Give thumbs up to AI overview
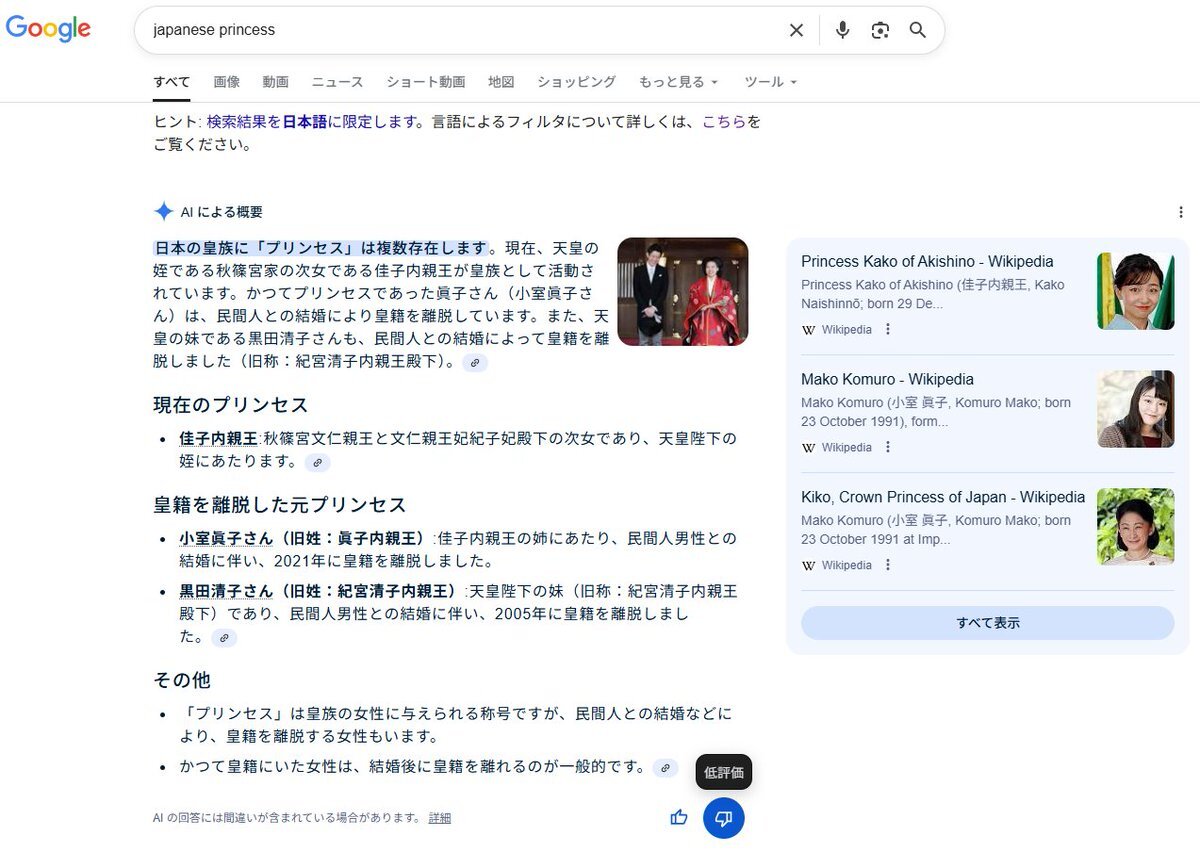1200x852 pixels. [679, 817]
